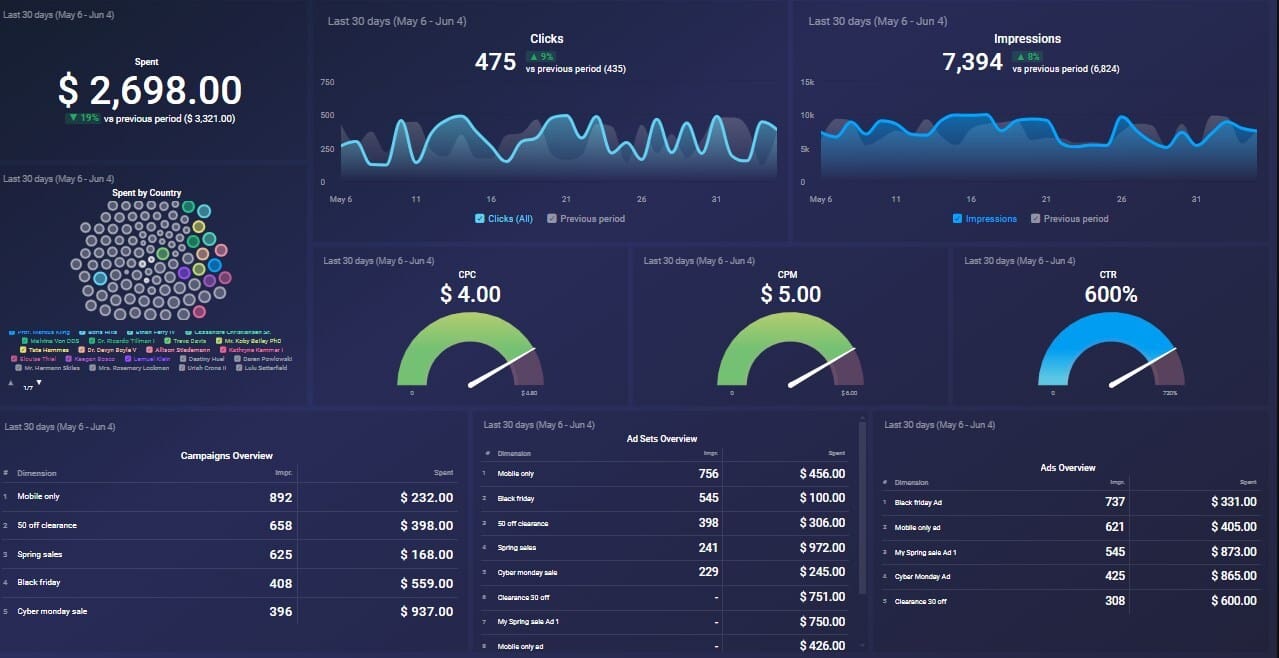Toggle Dr. Ricardo Tillman I in the legend
The height and width of the screenshot is (658, 1279).
click(92, 340)
